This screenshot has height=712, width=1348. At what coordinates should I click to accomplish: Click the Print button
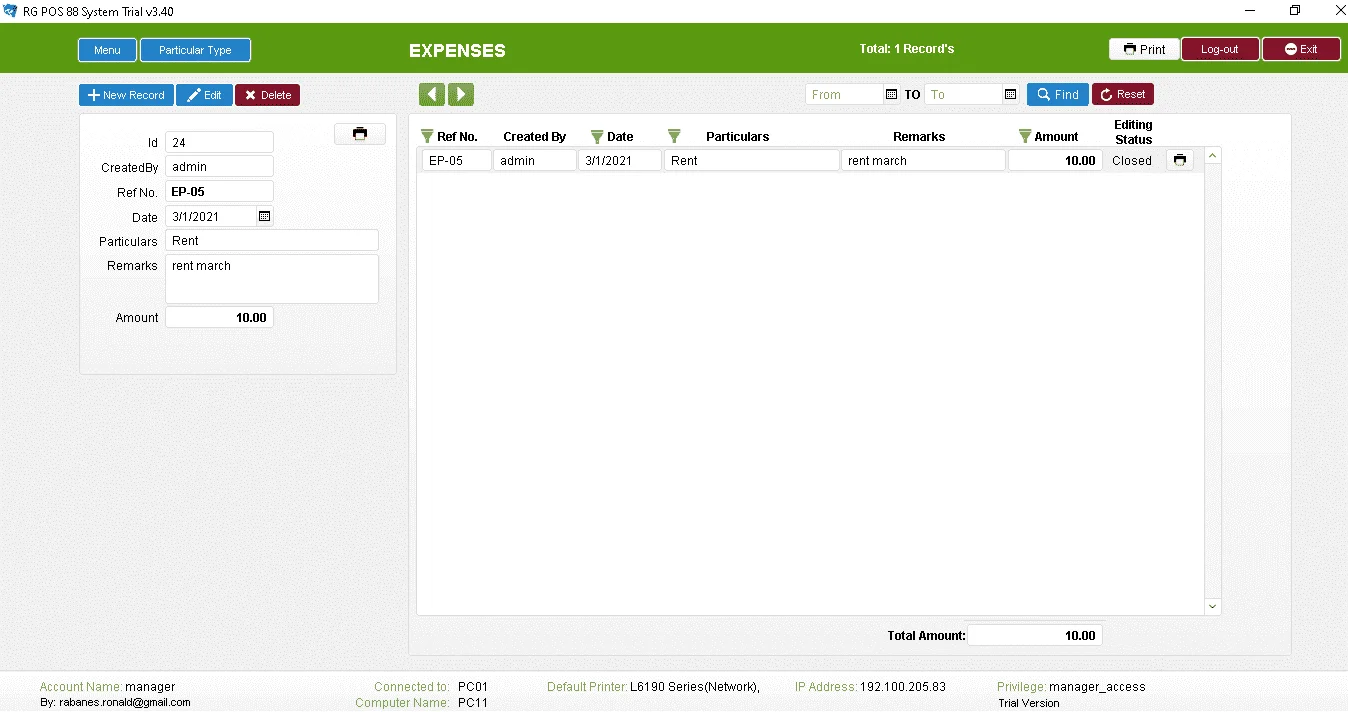coord(1144,49)
